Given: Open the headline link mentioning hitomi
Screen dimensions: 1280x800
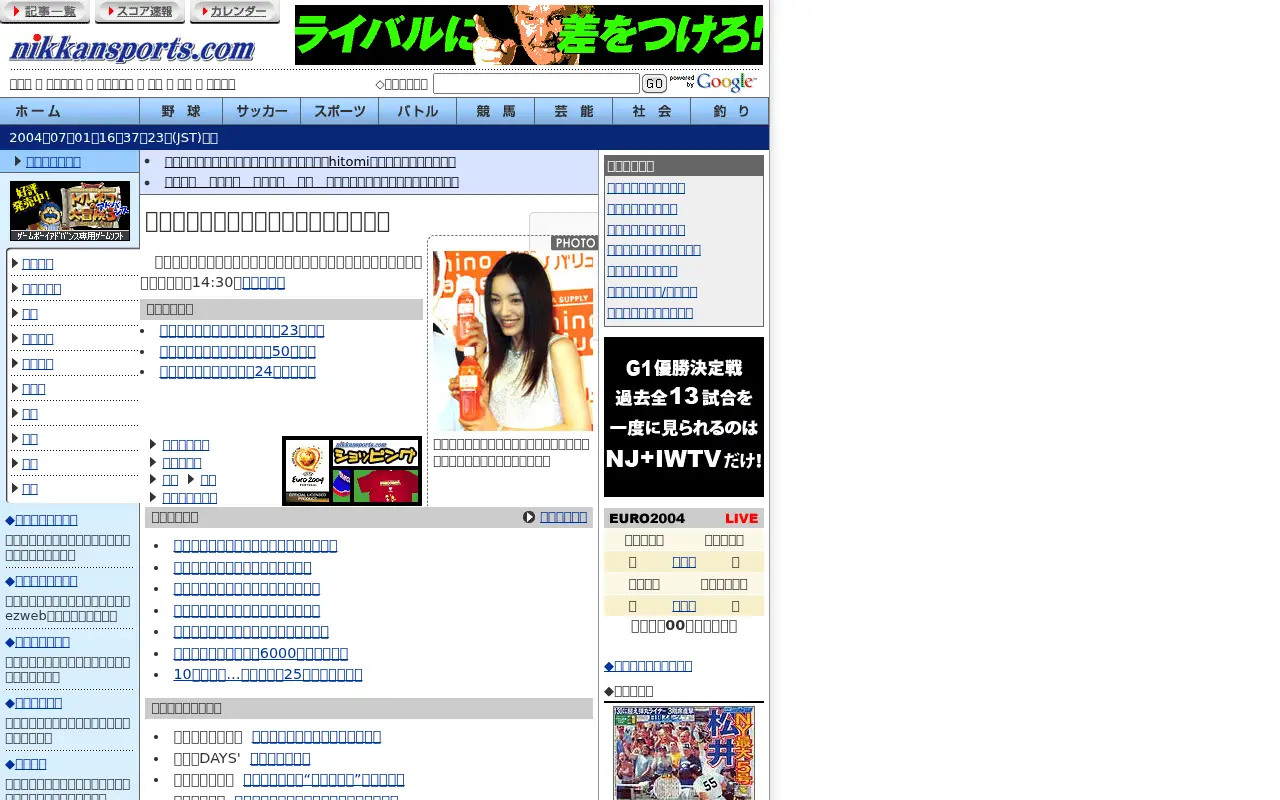Looking at the screenshot, I should click(310, 161).
